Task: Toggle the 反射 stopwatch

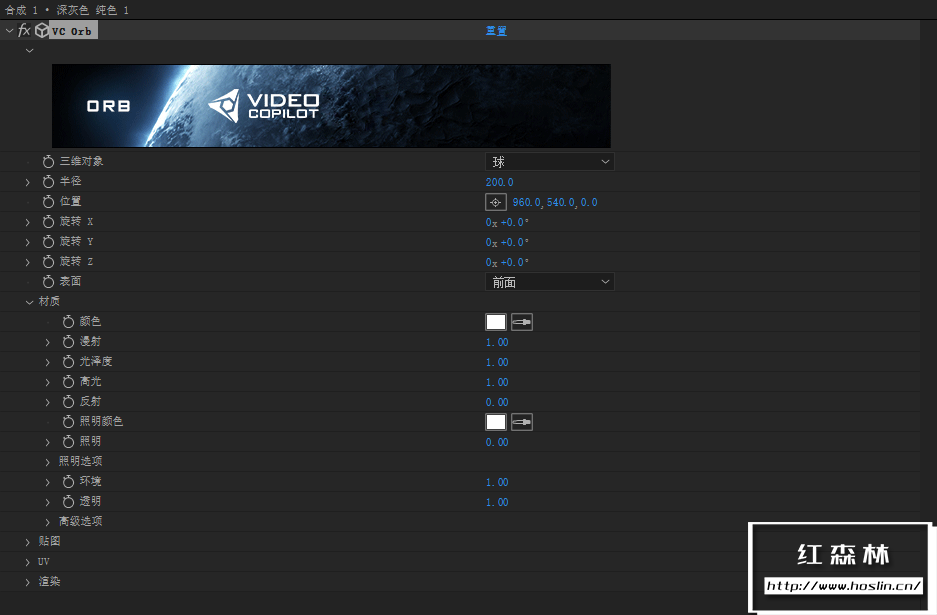Action: click(68, 402)
